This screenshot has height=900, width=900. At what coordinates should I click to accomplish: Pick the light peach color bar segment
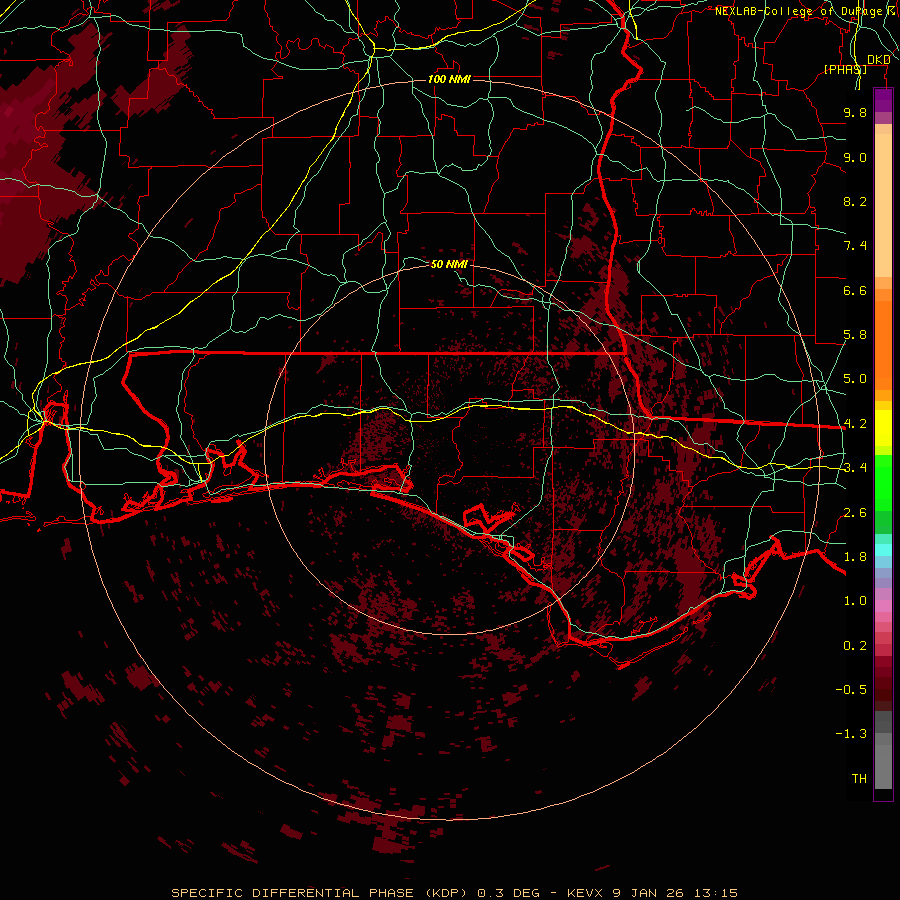click(883, 205)
